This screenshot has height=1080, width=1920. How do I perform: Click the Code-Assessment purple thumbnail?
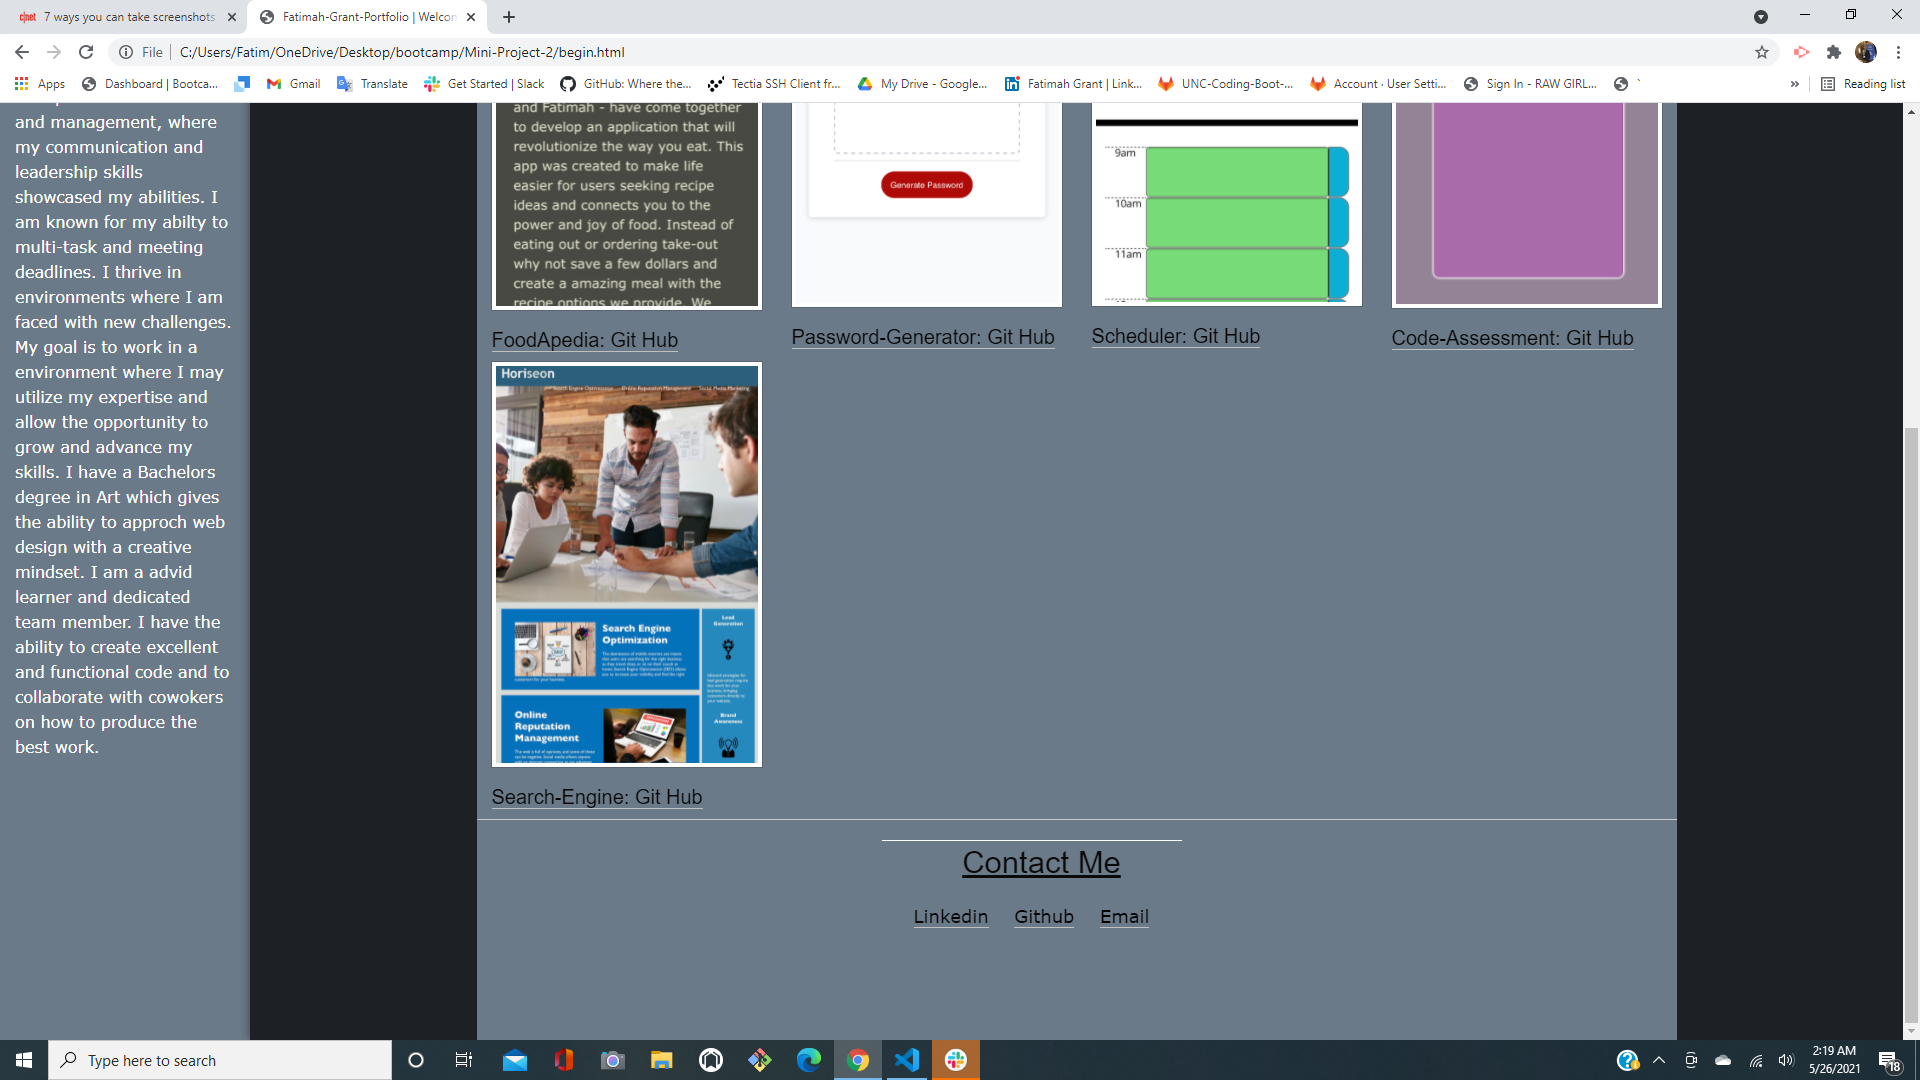point(1527,205)
